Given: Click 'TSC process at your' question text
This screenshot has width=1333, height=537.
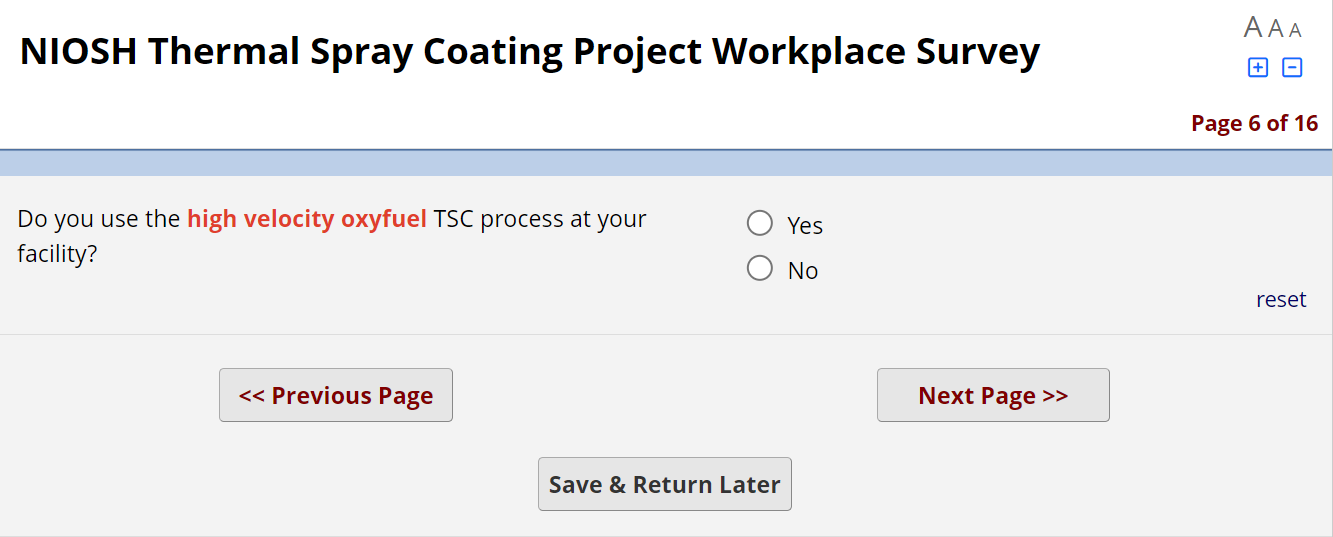Looking at the screenshot, I should [x=540, y=218].
